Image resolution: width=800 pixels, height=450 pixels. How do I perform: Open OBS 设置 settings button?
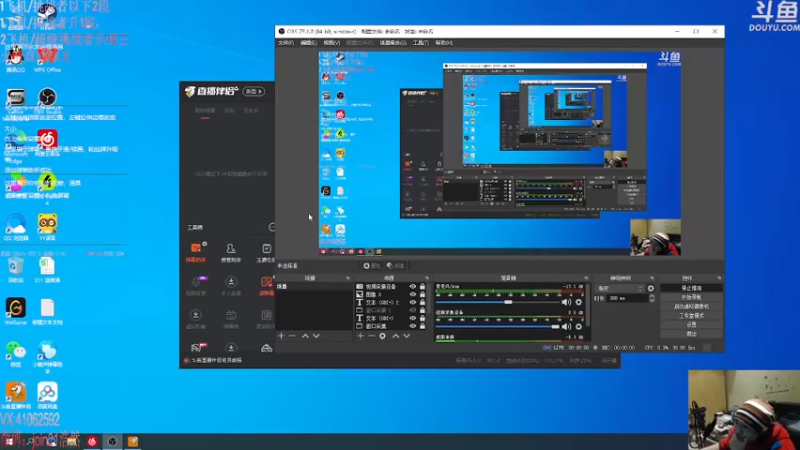point(691,324)
